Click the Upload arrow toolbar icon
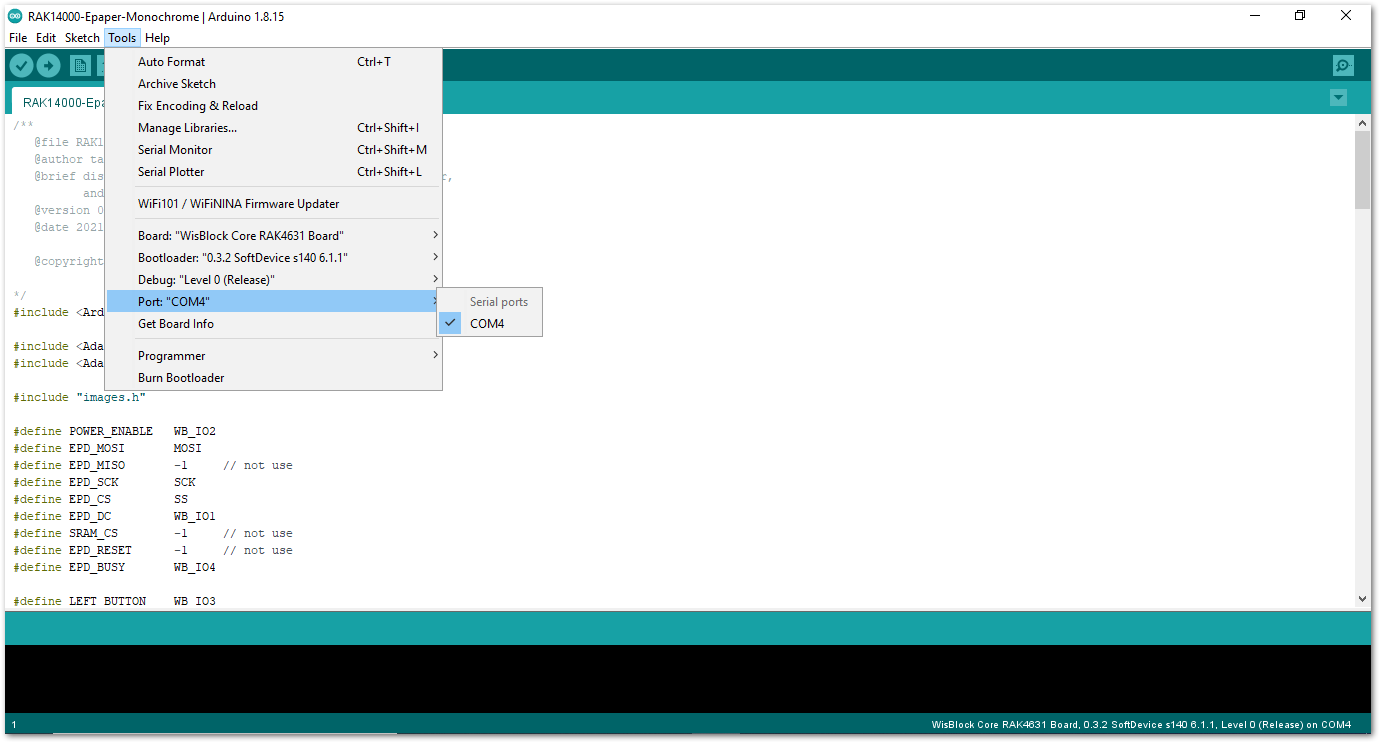 pyautogui.click(x=48, y=66)
